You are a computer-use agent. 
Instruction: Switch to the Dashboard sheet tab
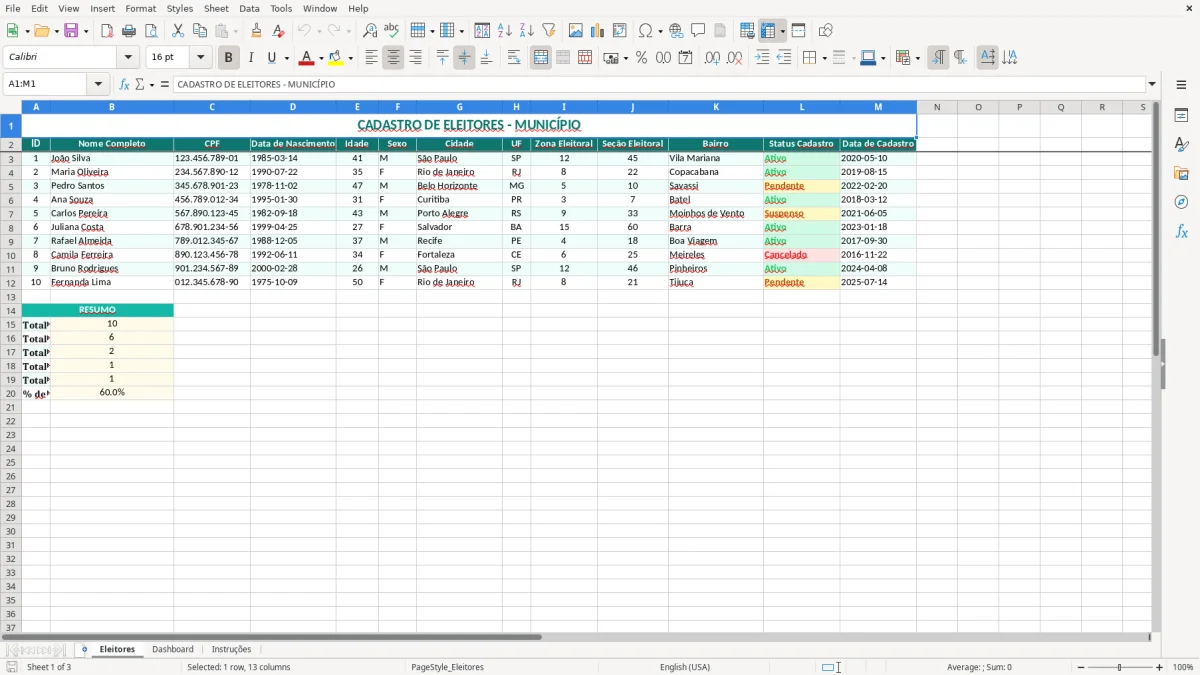point(173,649)
